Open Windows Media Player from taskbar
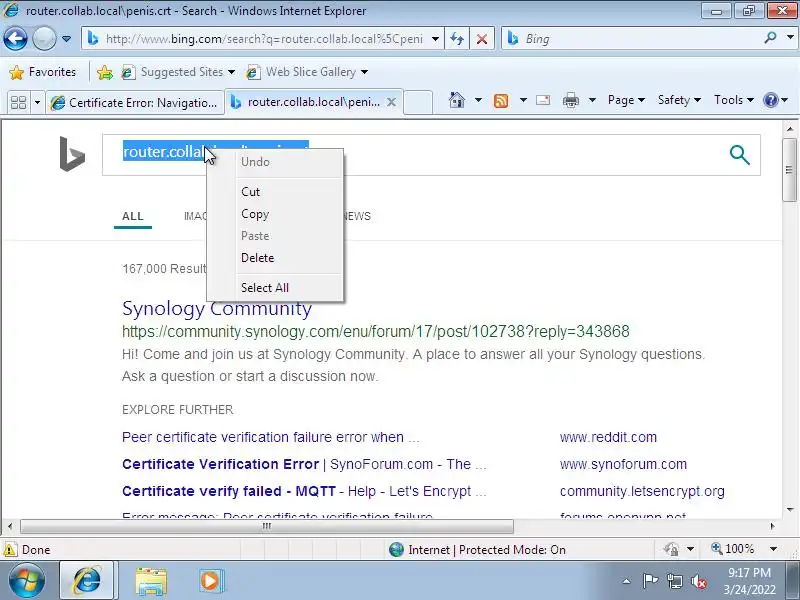Viewport: 800px width, 600px height. [x=211, y=581]
